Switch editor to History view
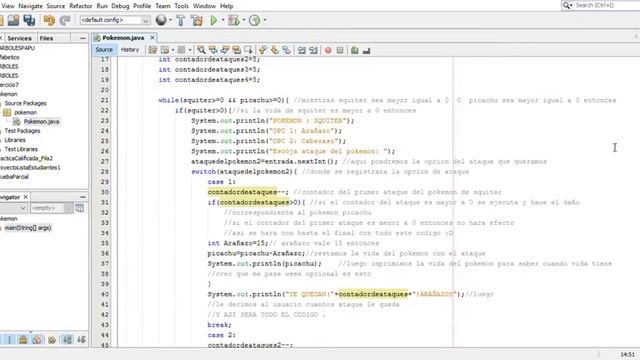This screenshot has height=360, width=640. tap(130, 49)
